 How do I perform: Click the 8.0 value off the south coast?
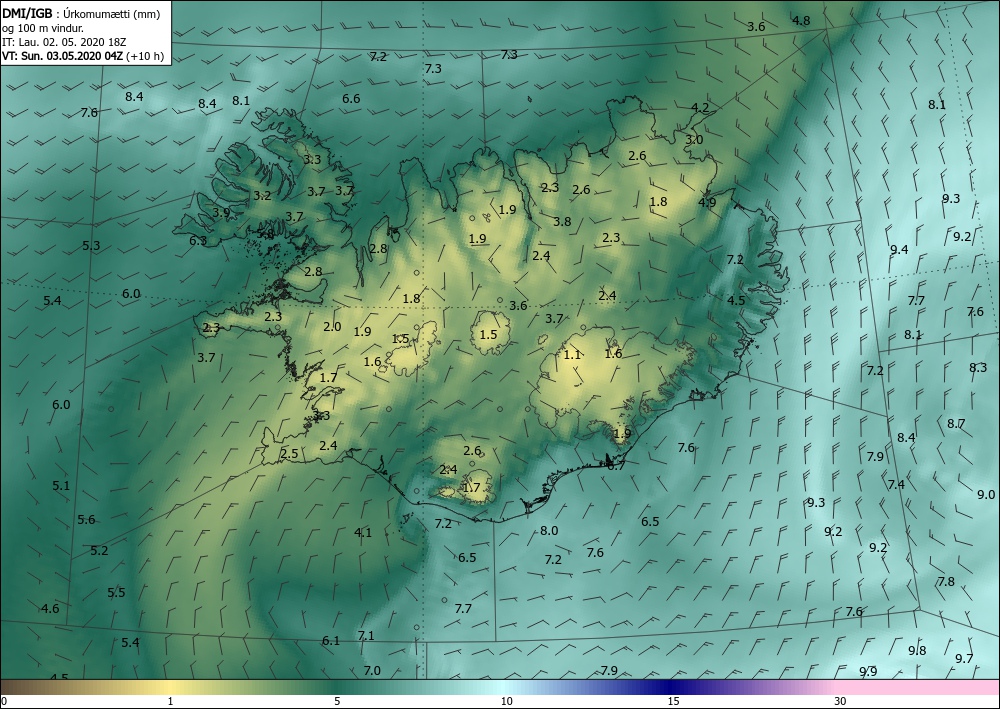coord(549,530)
